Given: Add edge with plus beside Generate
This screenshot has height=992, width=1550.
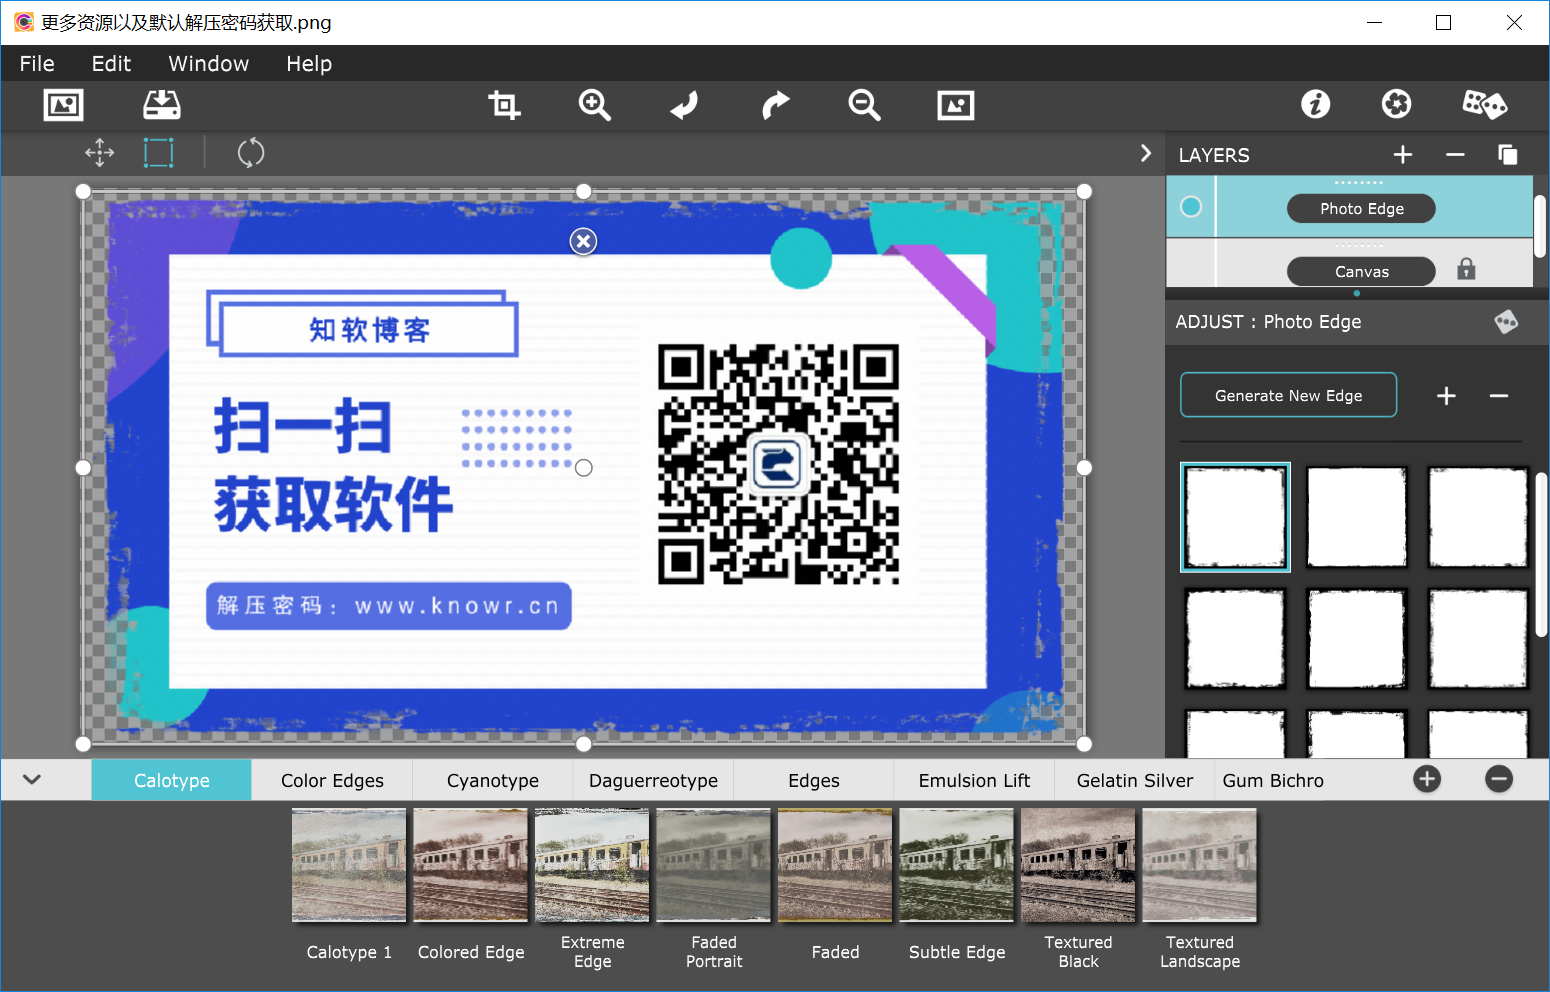Looking at the screenshot, I should click(x=1446, y=396).
